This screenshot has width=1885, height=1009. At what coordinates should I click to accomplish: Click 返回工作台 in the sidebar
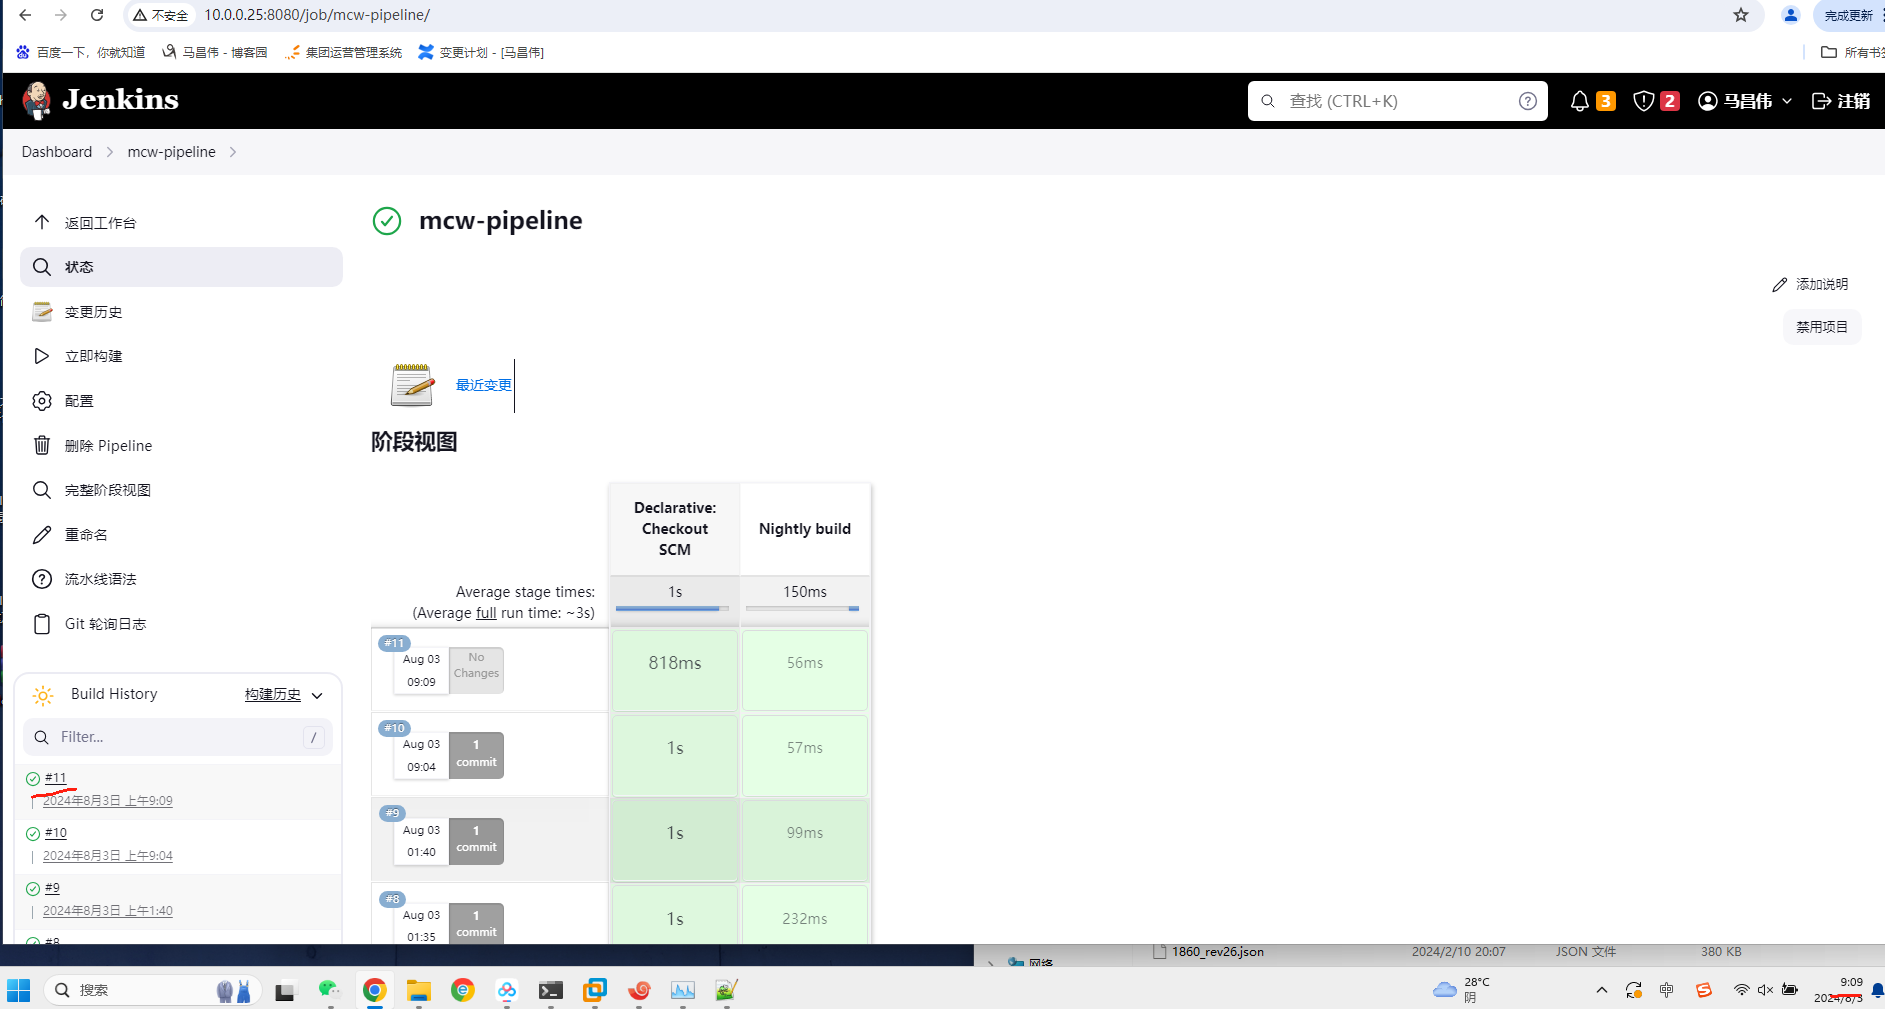click(100, 223)
